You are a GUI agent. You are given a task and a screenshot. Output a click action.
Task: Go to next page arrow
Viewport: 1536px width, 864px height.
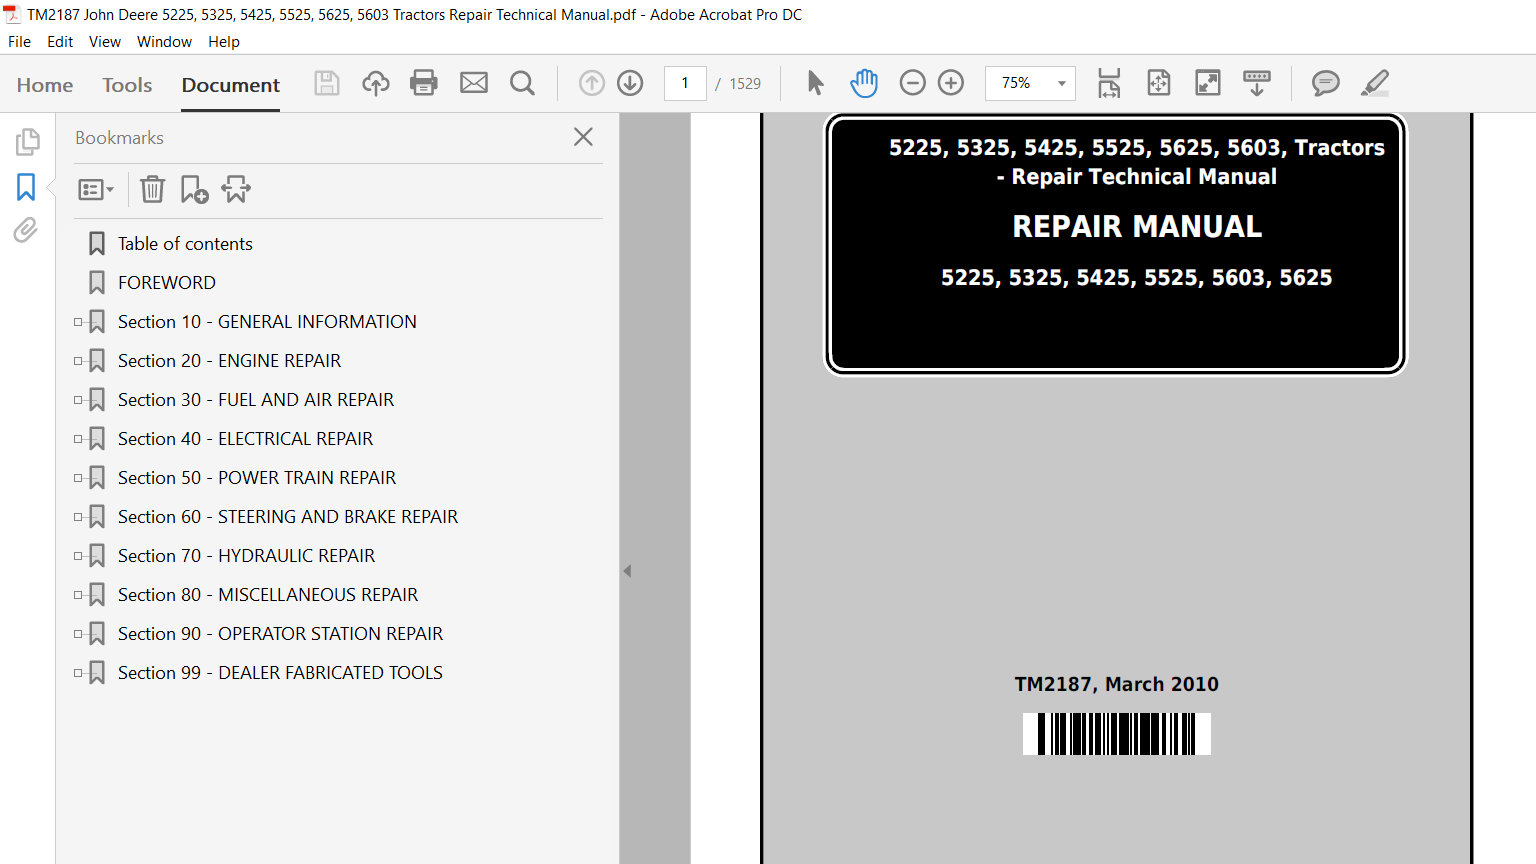(x=630, y=83)
